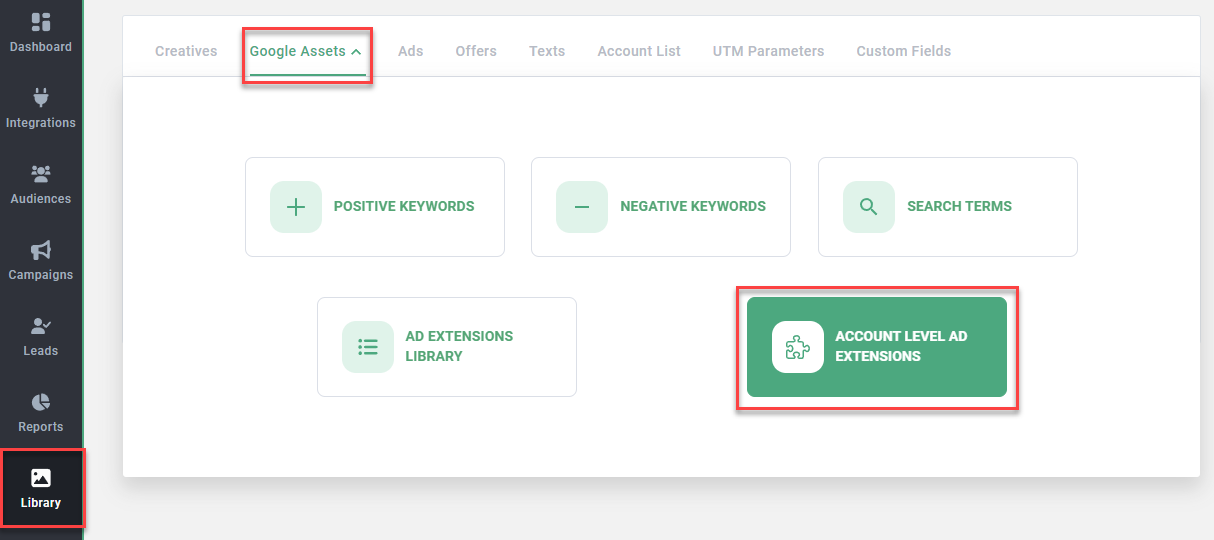This screenshot has width=1214, height=540.
Task: Open Campaigns via the megaphone icon
Action: coord(41,250)
